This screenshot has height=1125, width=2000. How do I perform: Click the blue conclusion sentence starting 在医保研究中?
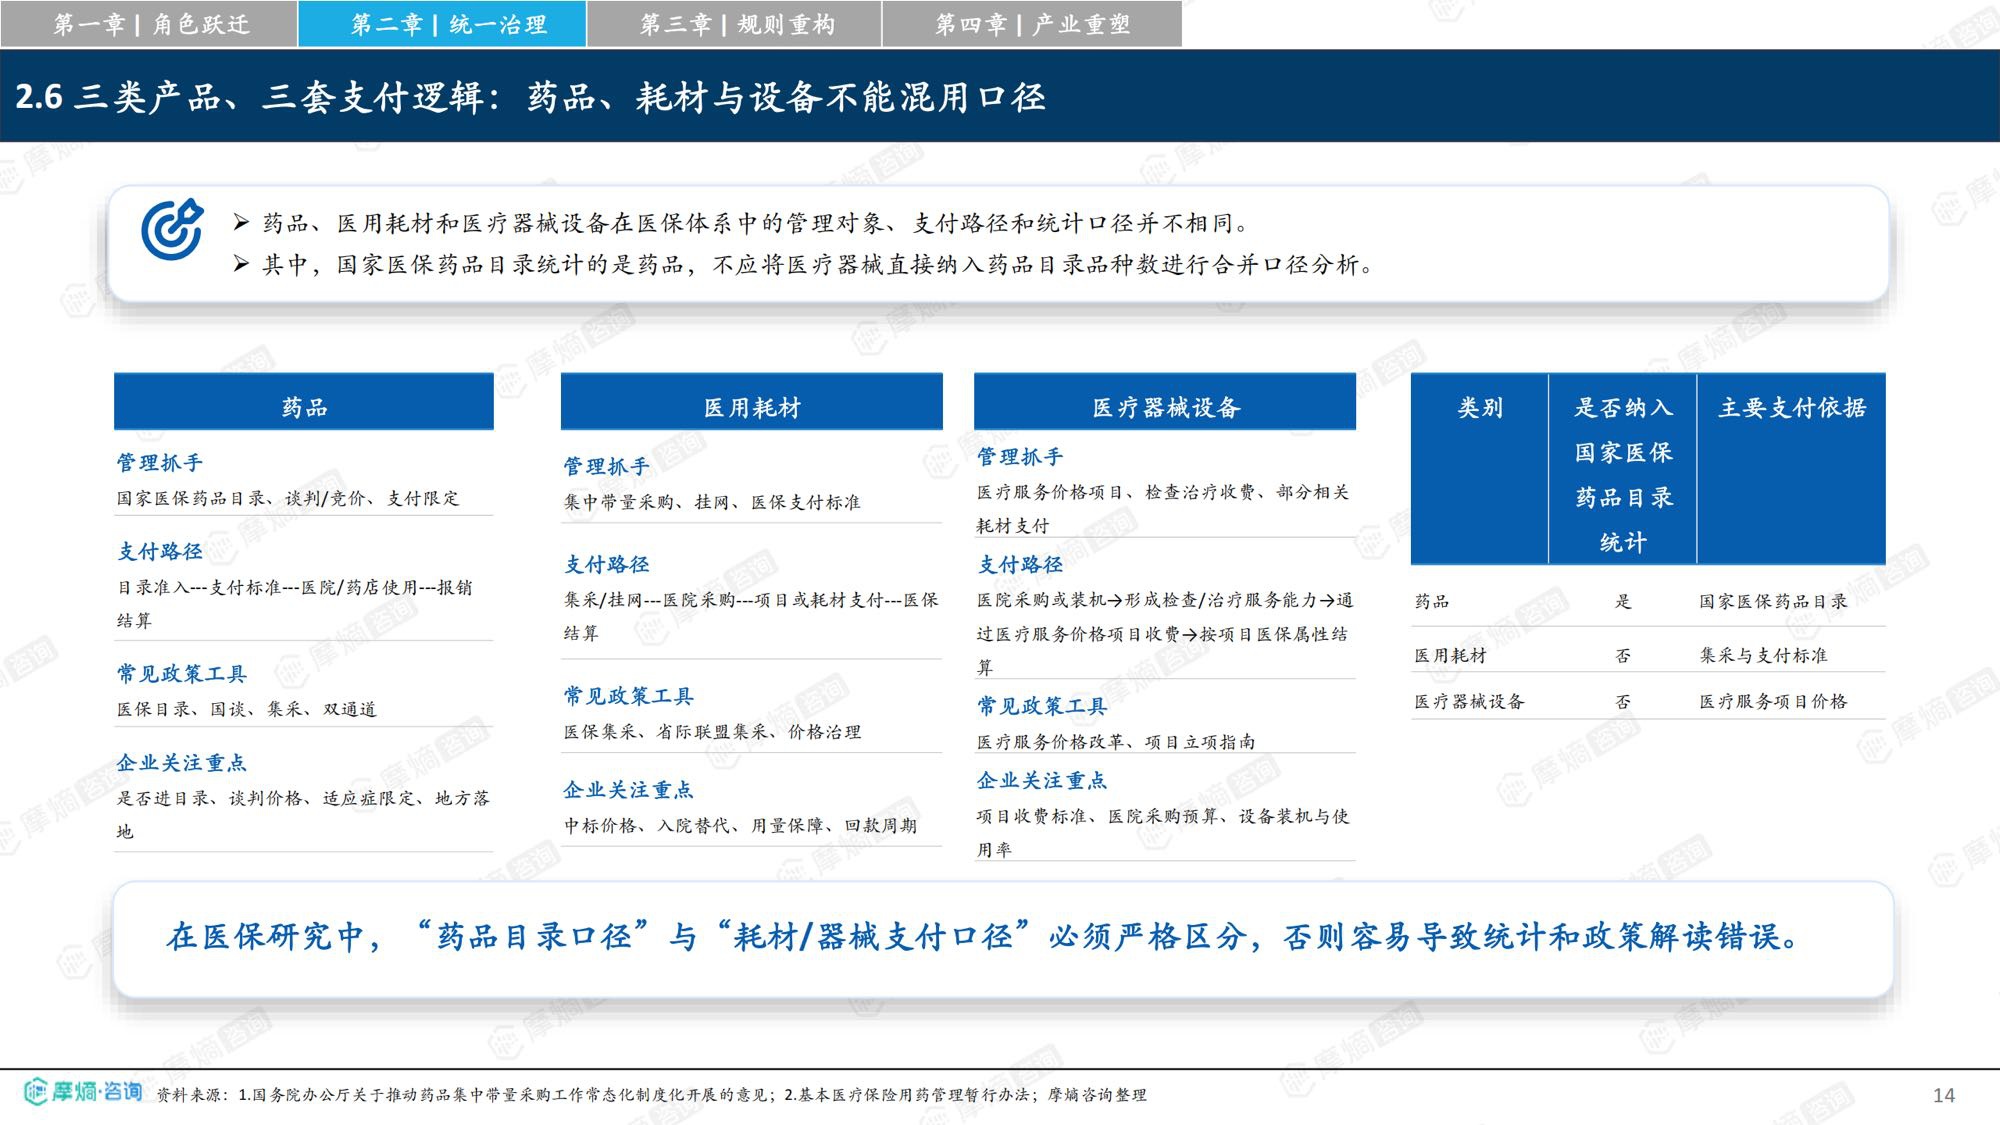pos(985,937)
